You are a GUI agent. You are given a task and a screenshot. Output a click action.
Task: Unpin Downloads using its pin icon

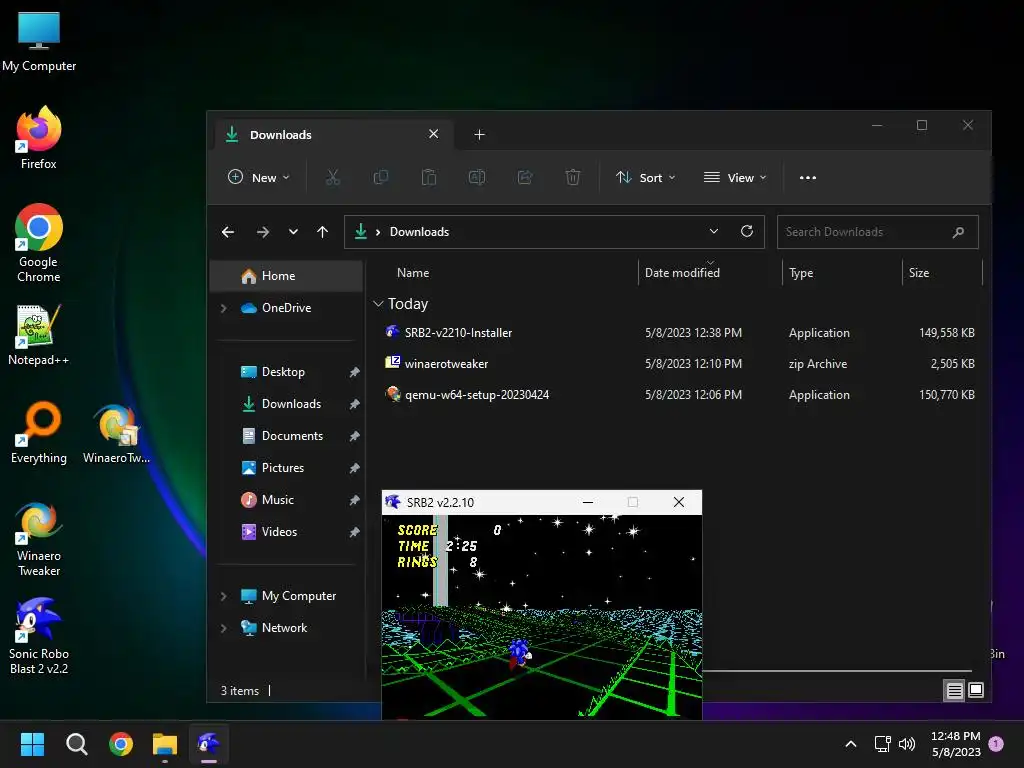(x=354, y=404)
